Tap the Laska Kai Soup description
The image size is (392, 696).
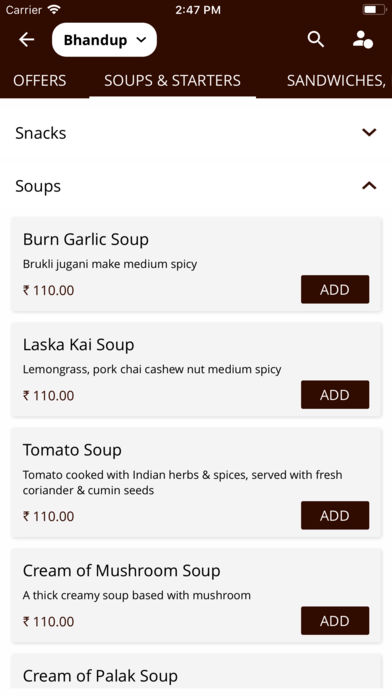tap(152, 370)
